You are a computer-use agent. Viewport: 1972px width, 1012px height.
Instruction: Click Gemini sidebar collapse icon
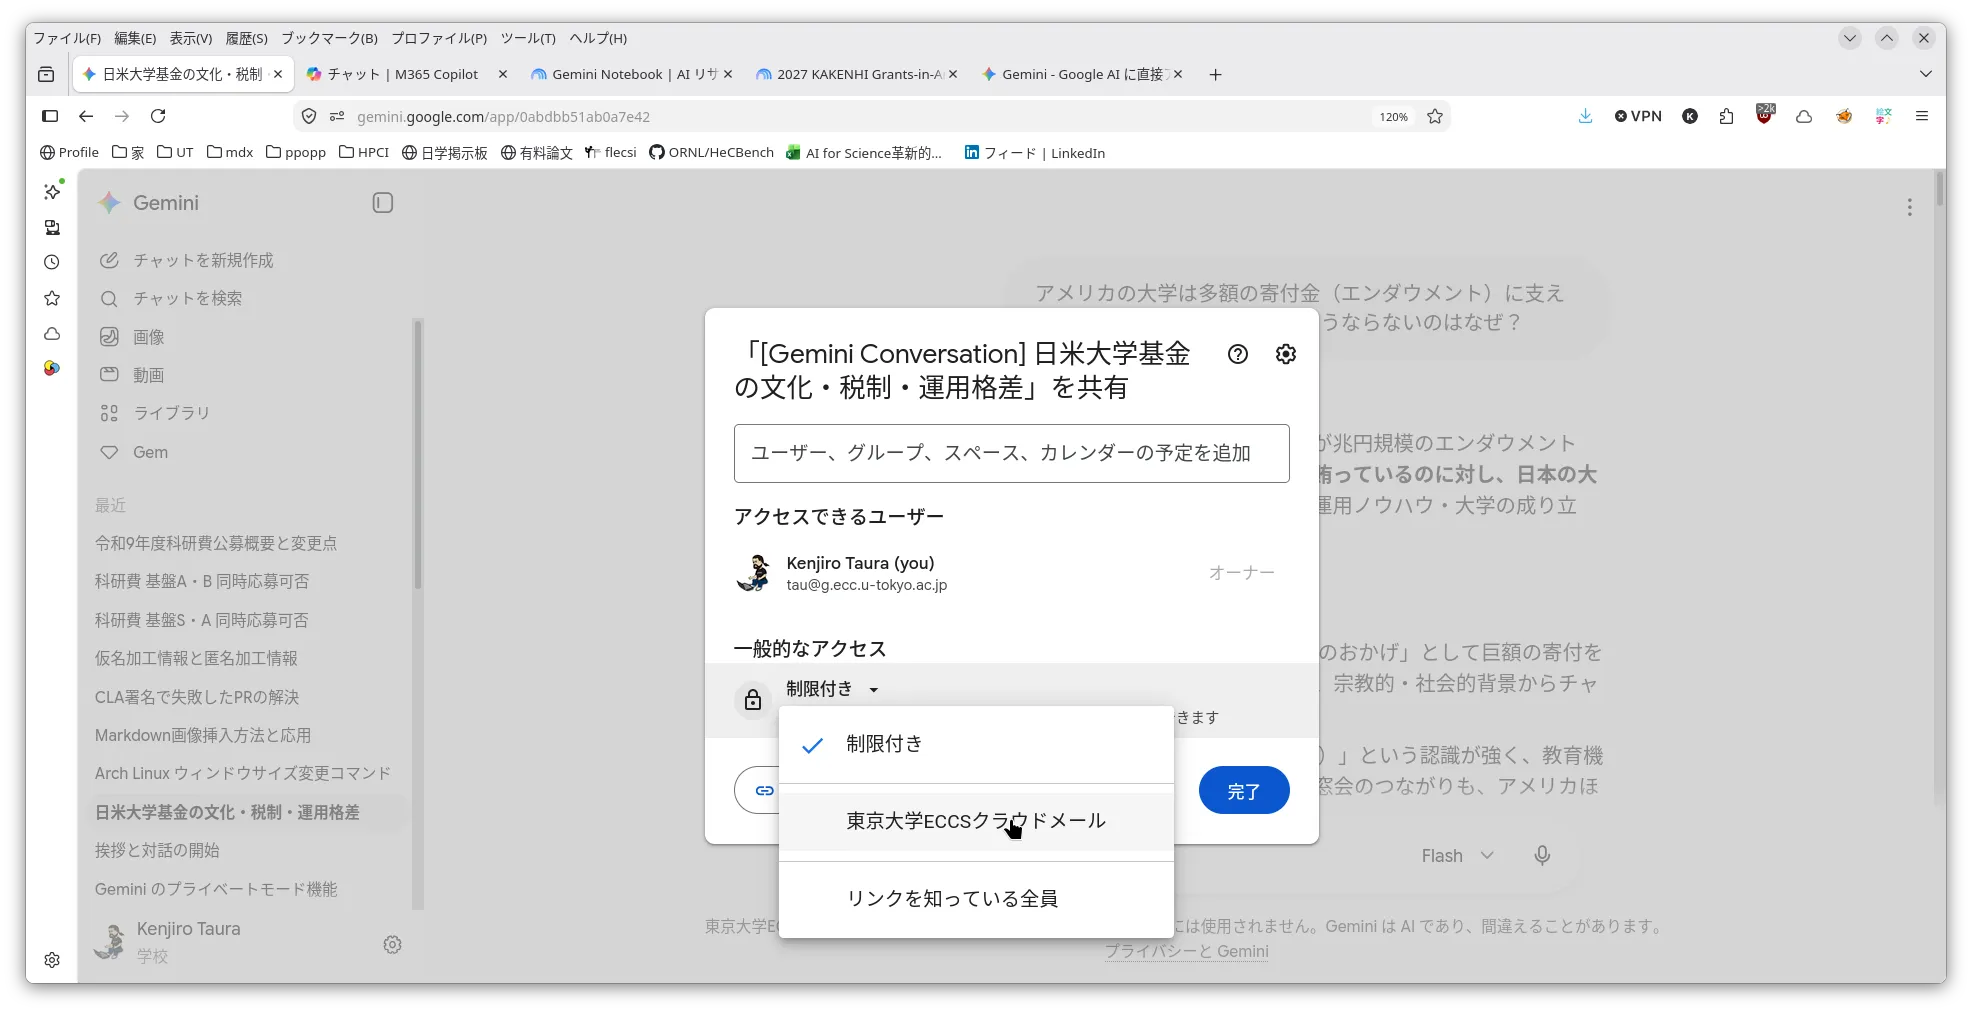(x=383, y=203)
